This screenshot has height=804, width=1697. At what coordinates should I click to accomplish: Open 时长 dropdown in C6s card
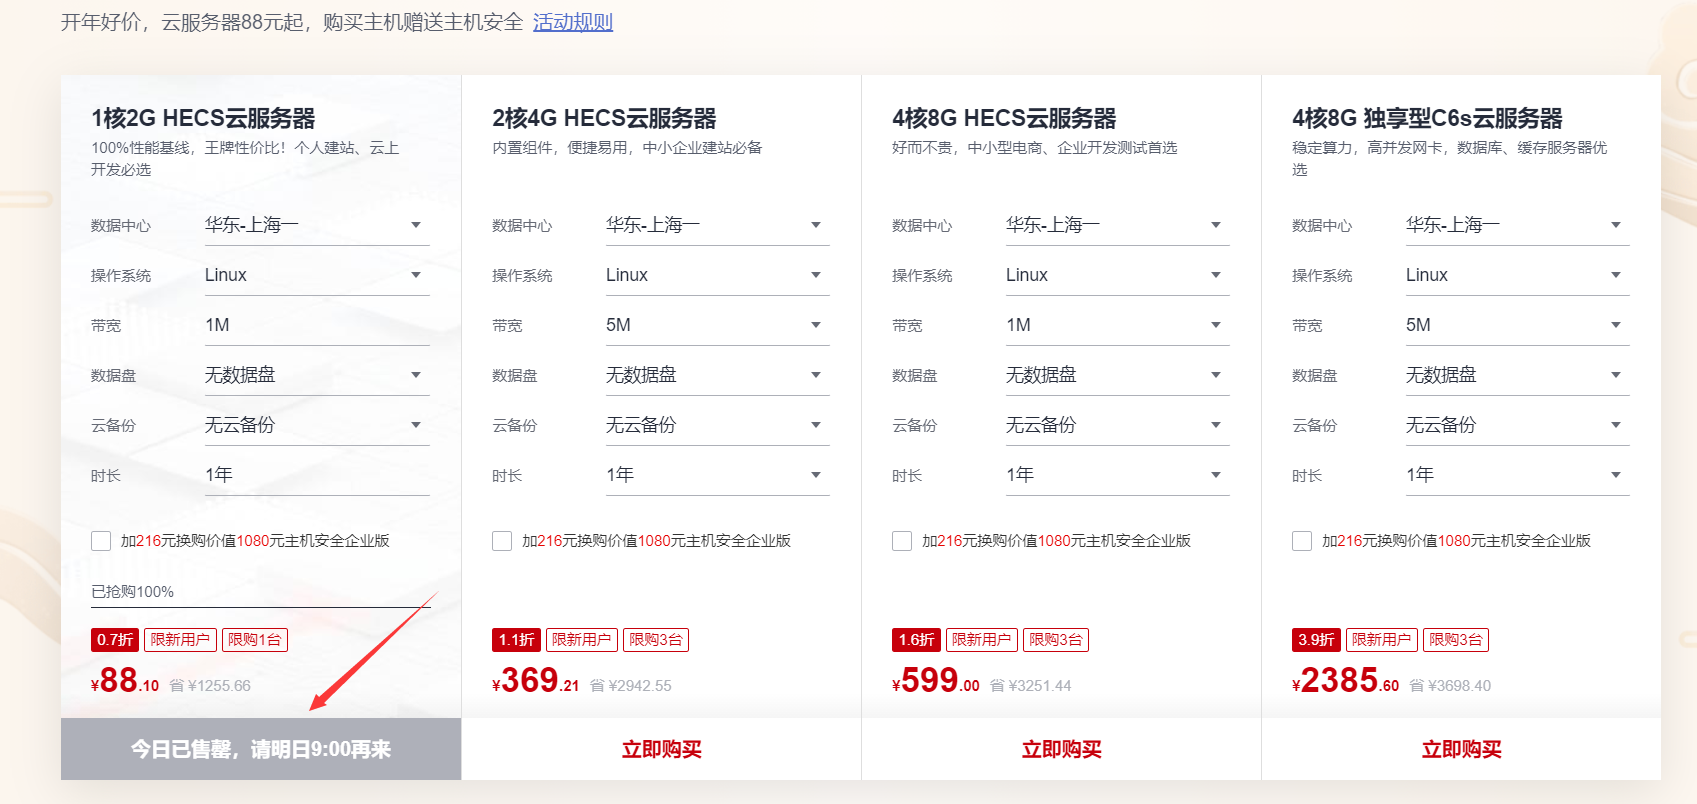coord(1517,475)
